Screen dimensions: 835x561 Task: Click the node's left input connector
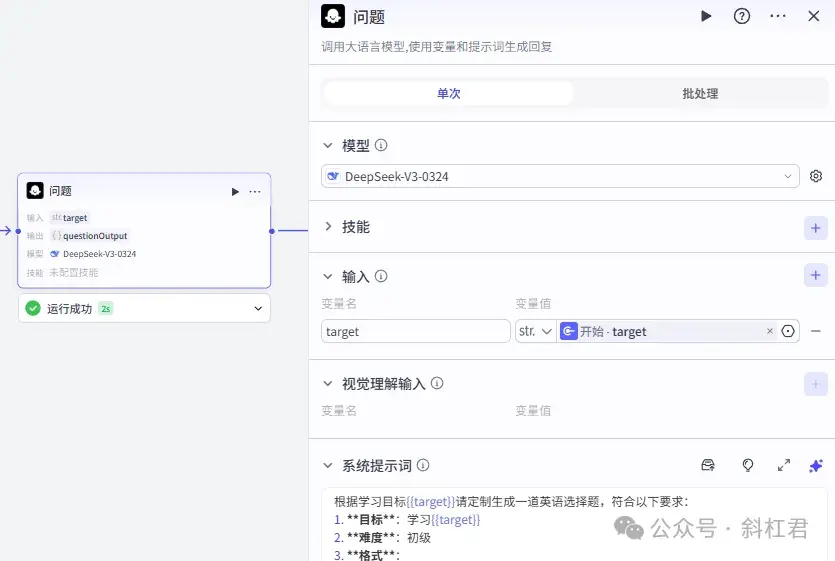coord(18,231)
